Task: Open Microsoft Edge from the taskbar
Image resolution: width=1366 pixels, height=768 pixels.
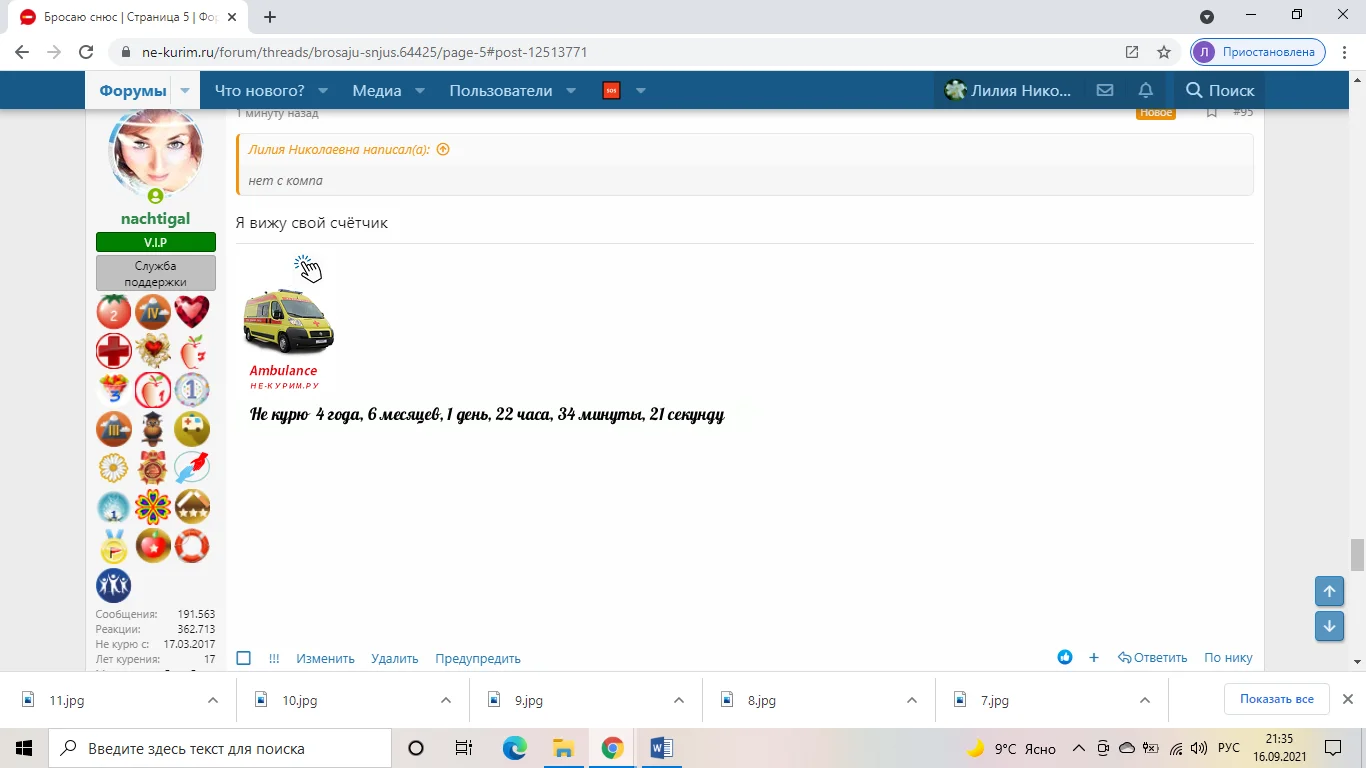Action: tap(514, 748)
